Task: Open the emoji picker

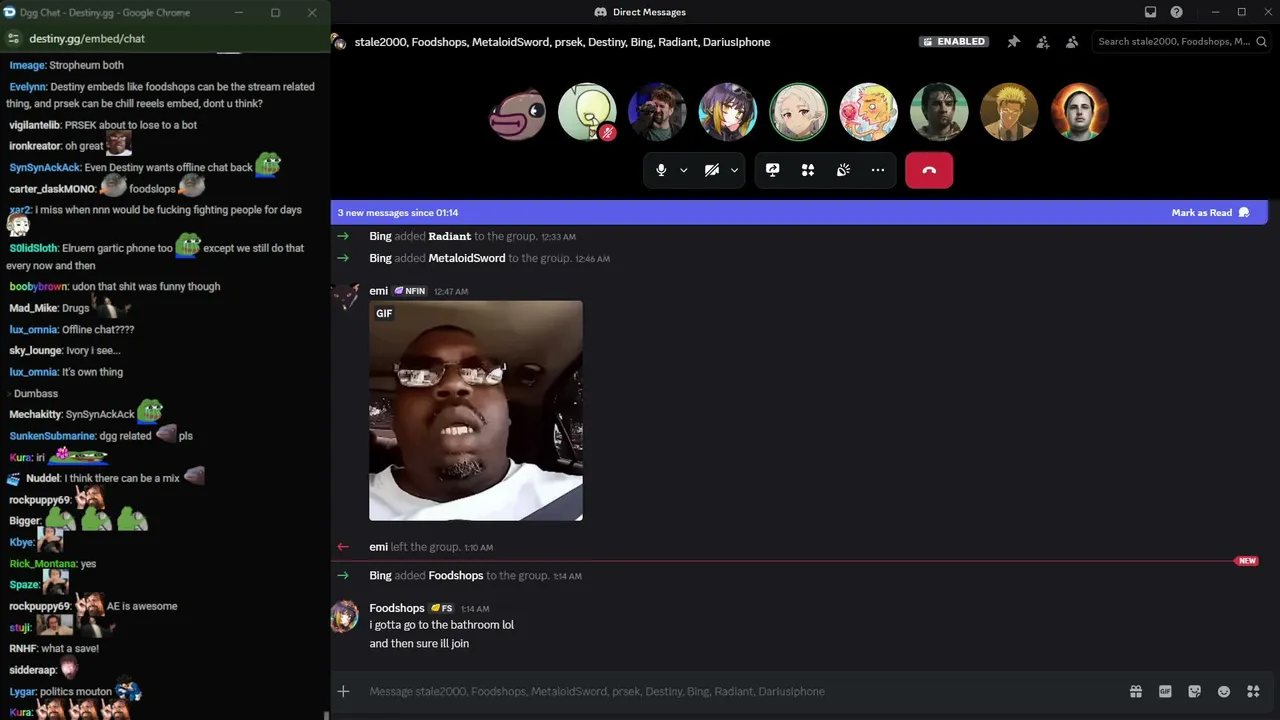Action: click(1224, 691)
